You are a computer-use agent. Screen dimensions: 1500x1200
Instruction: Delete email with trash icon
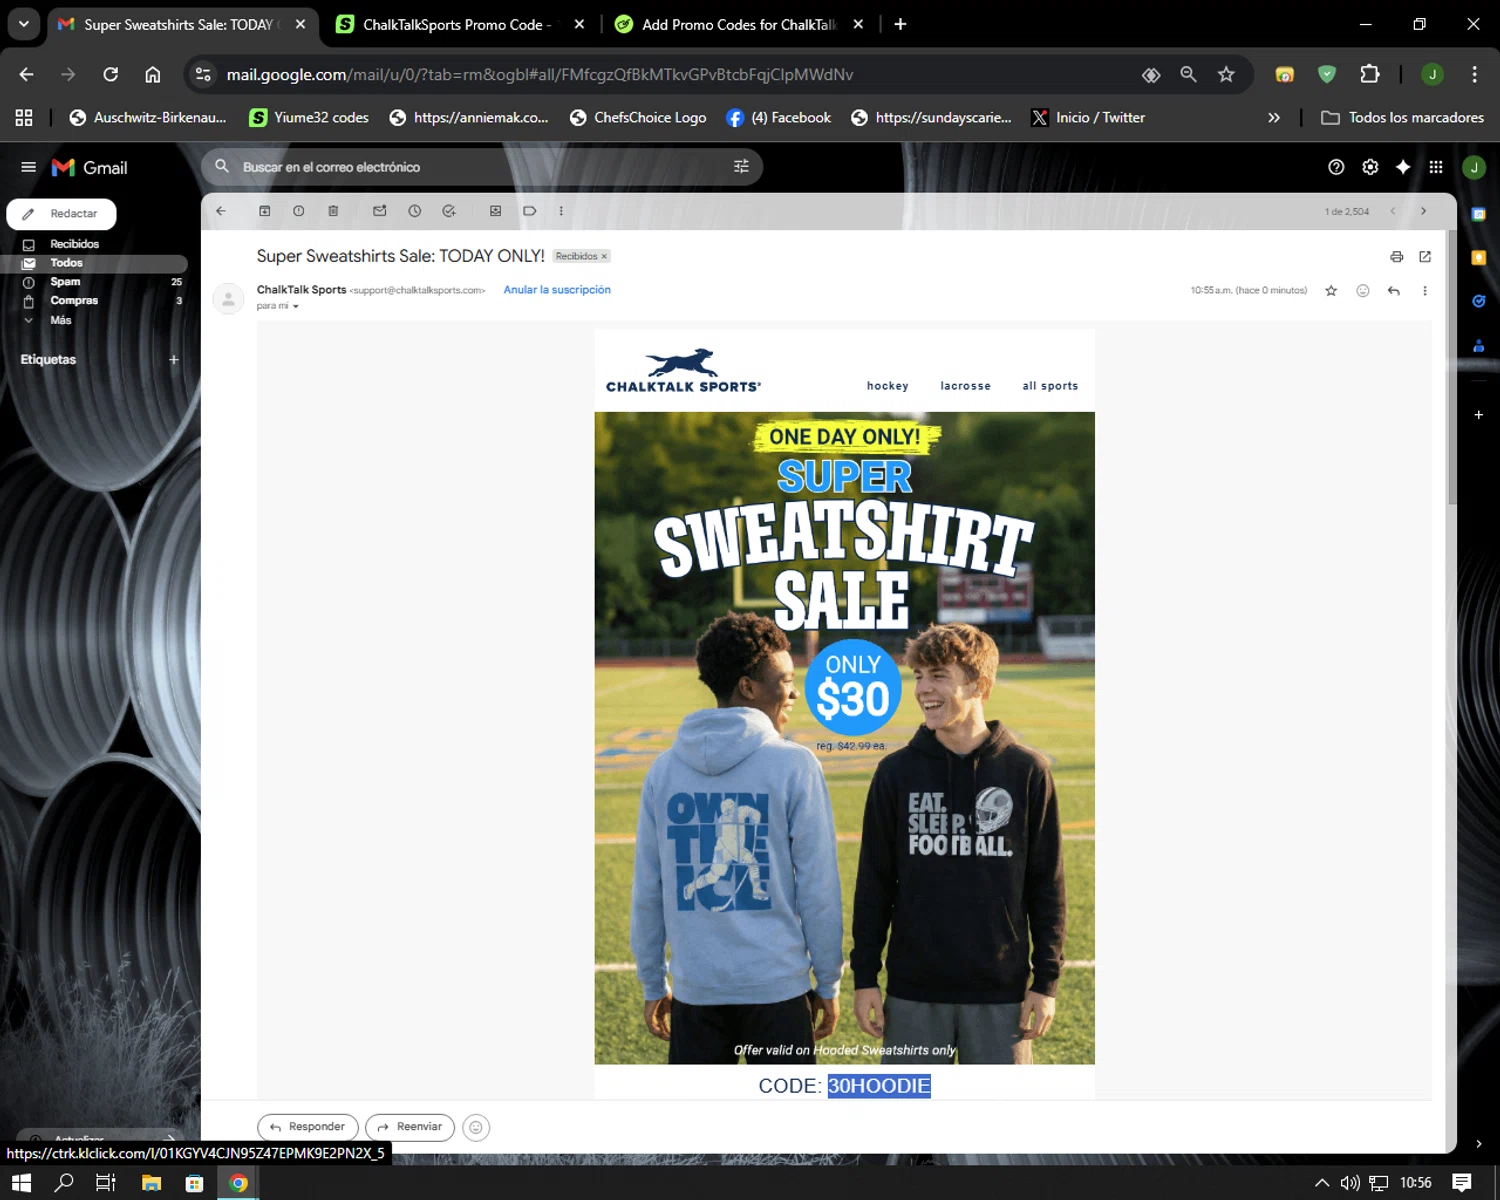coord(333,211)
